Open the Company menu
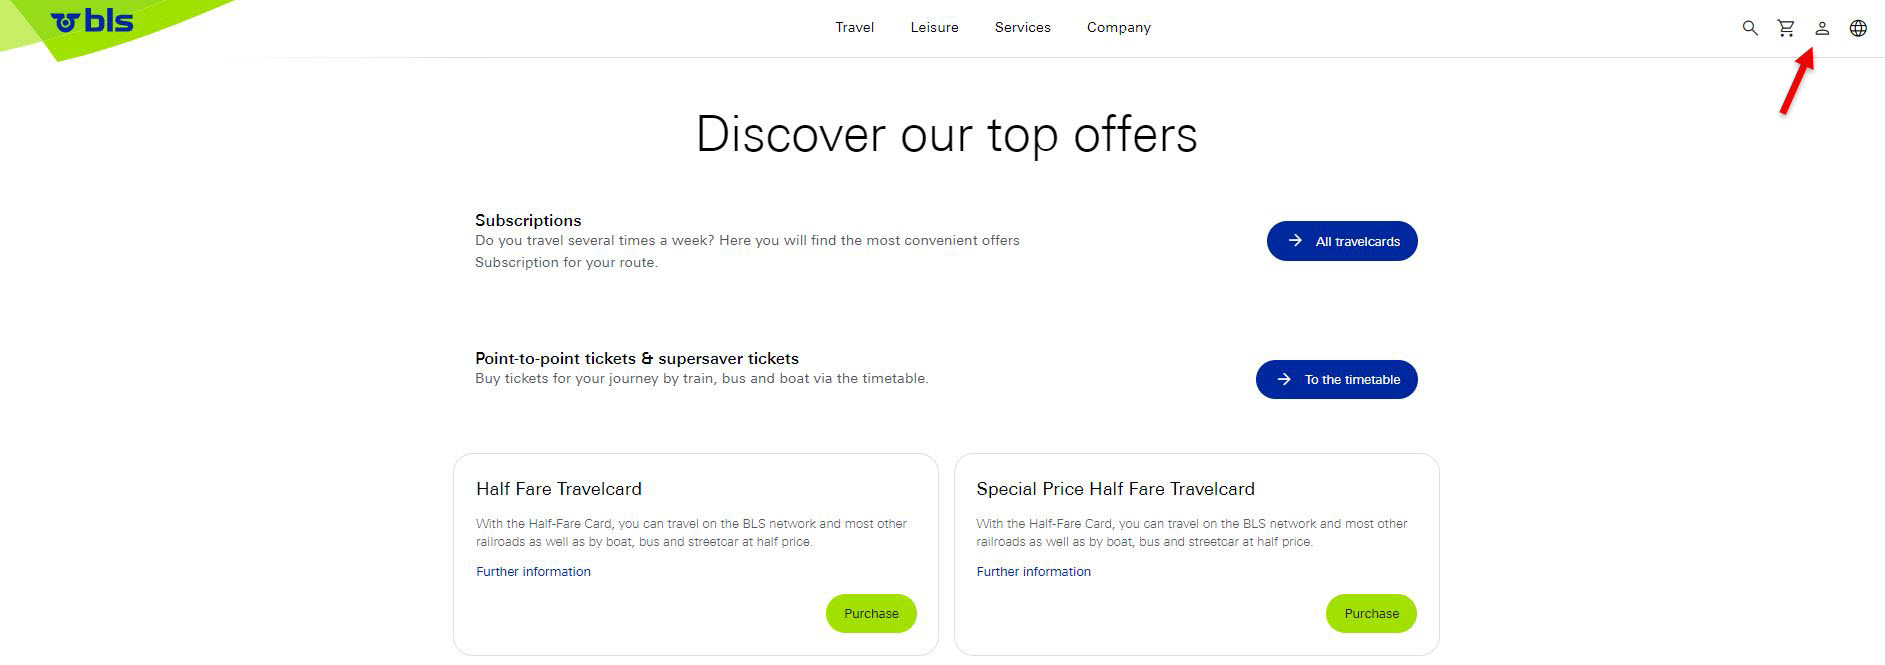 pyautogui.click(x=1118, y=27)
